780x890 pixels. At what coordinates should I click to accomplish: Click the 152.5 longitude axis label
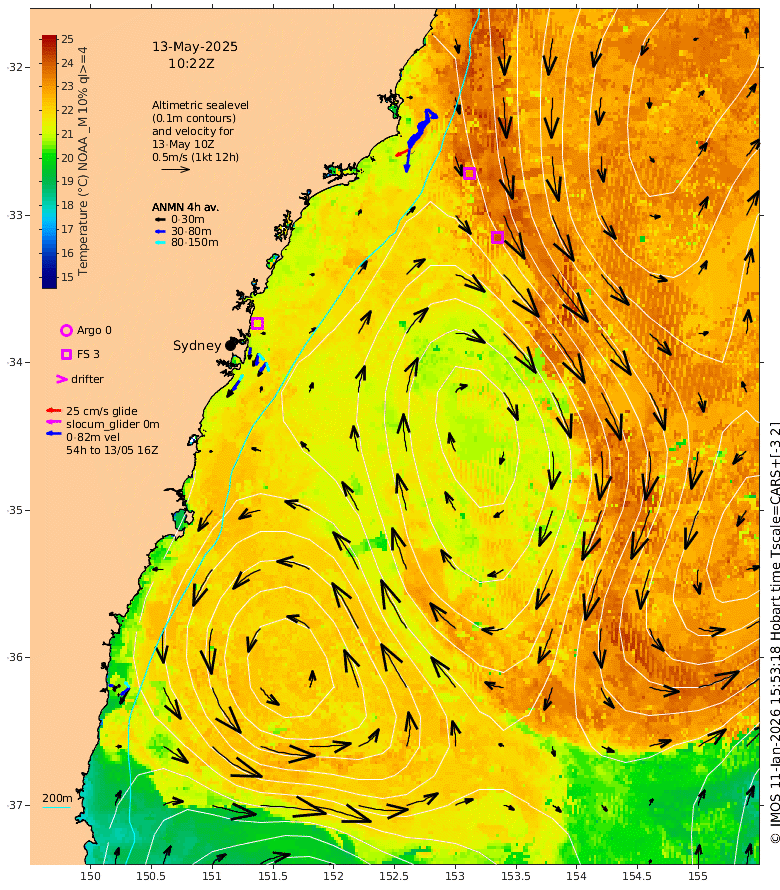click(x=395, y=876)
